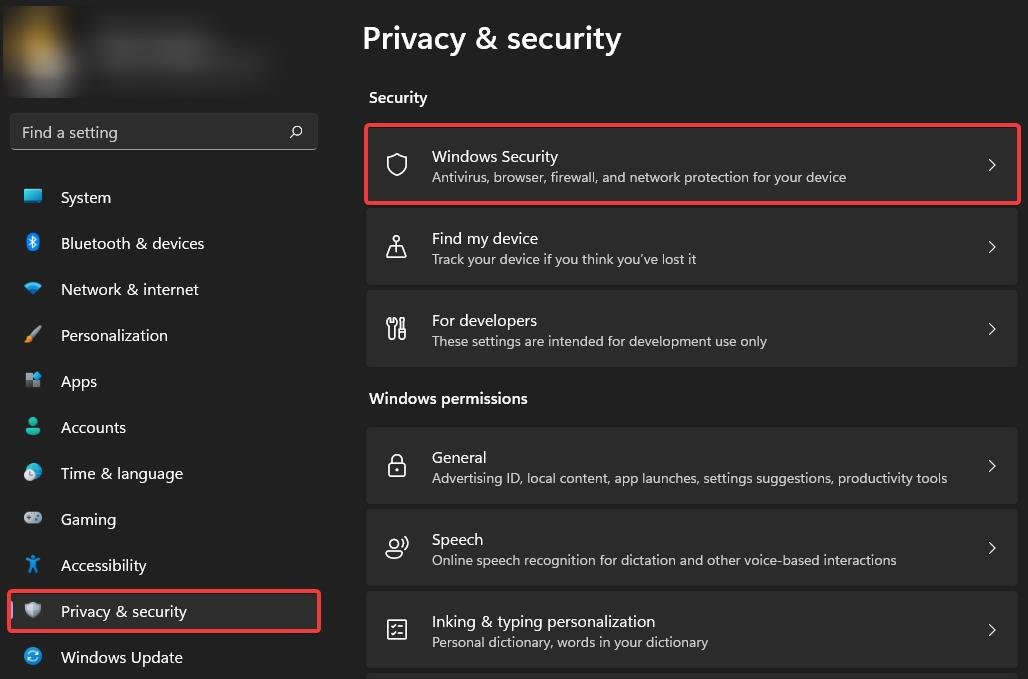Click the Personalization paintbrush icon
Screen dimensions: 1028x679
33,334
